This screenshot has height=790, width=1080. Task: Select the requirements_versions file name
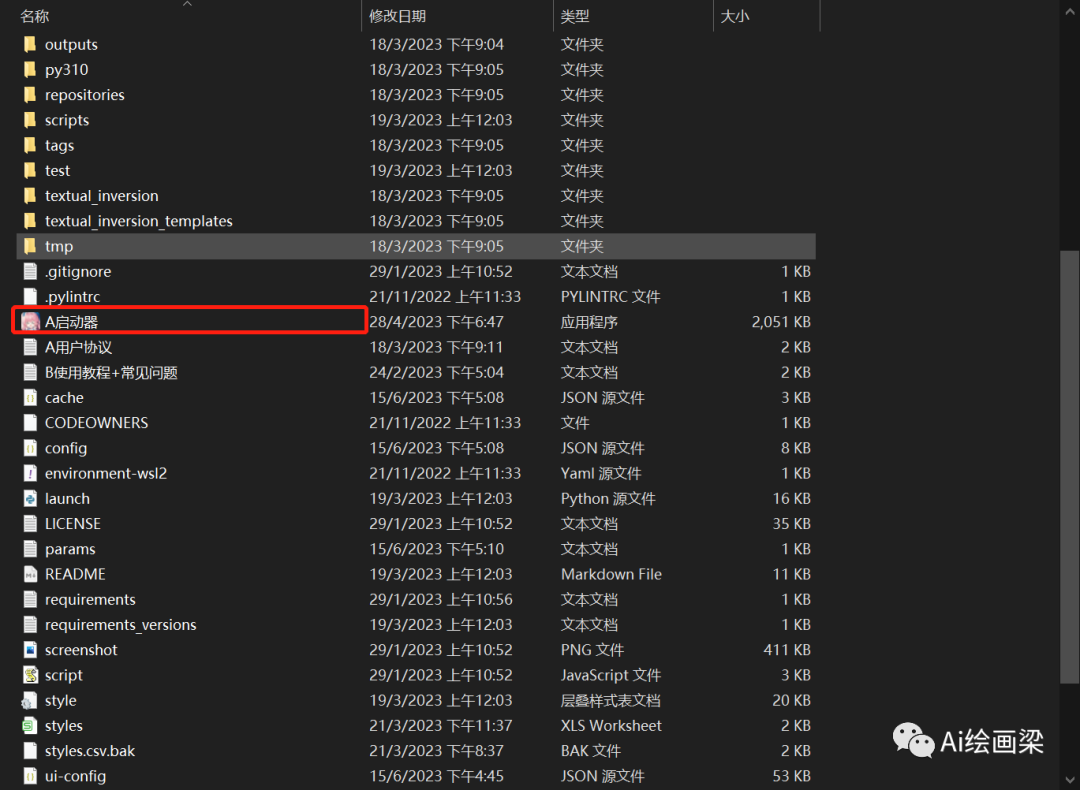click(x=121, y=625)
